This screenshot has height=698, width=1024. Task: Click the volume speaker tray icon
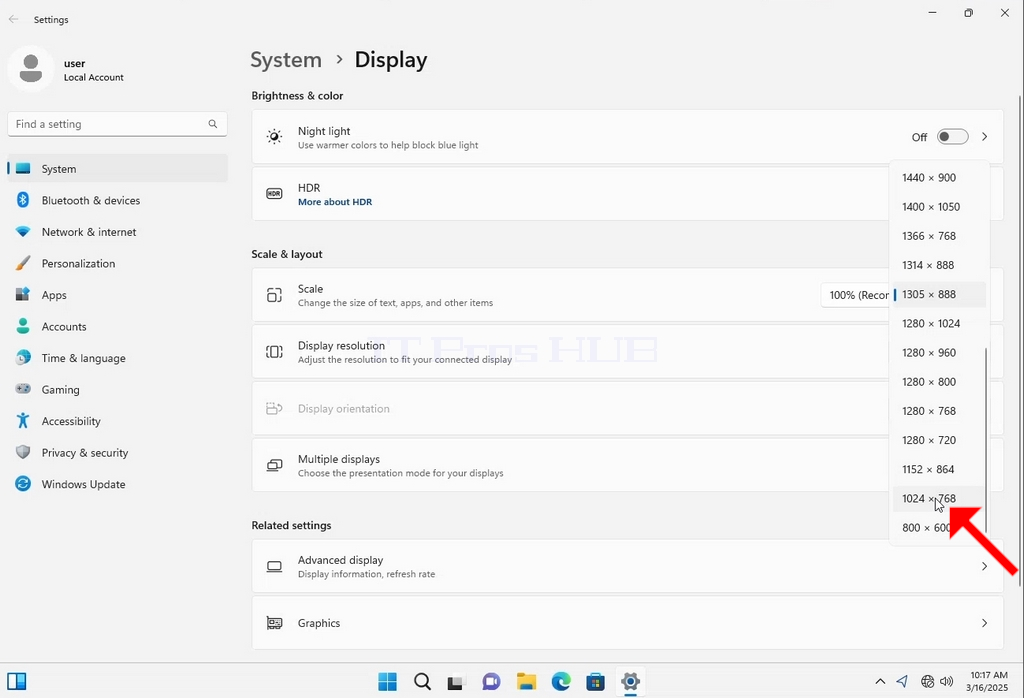(946, 682)
